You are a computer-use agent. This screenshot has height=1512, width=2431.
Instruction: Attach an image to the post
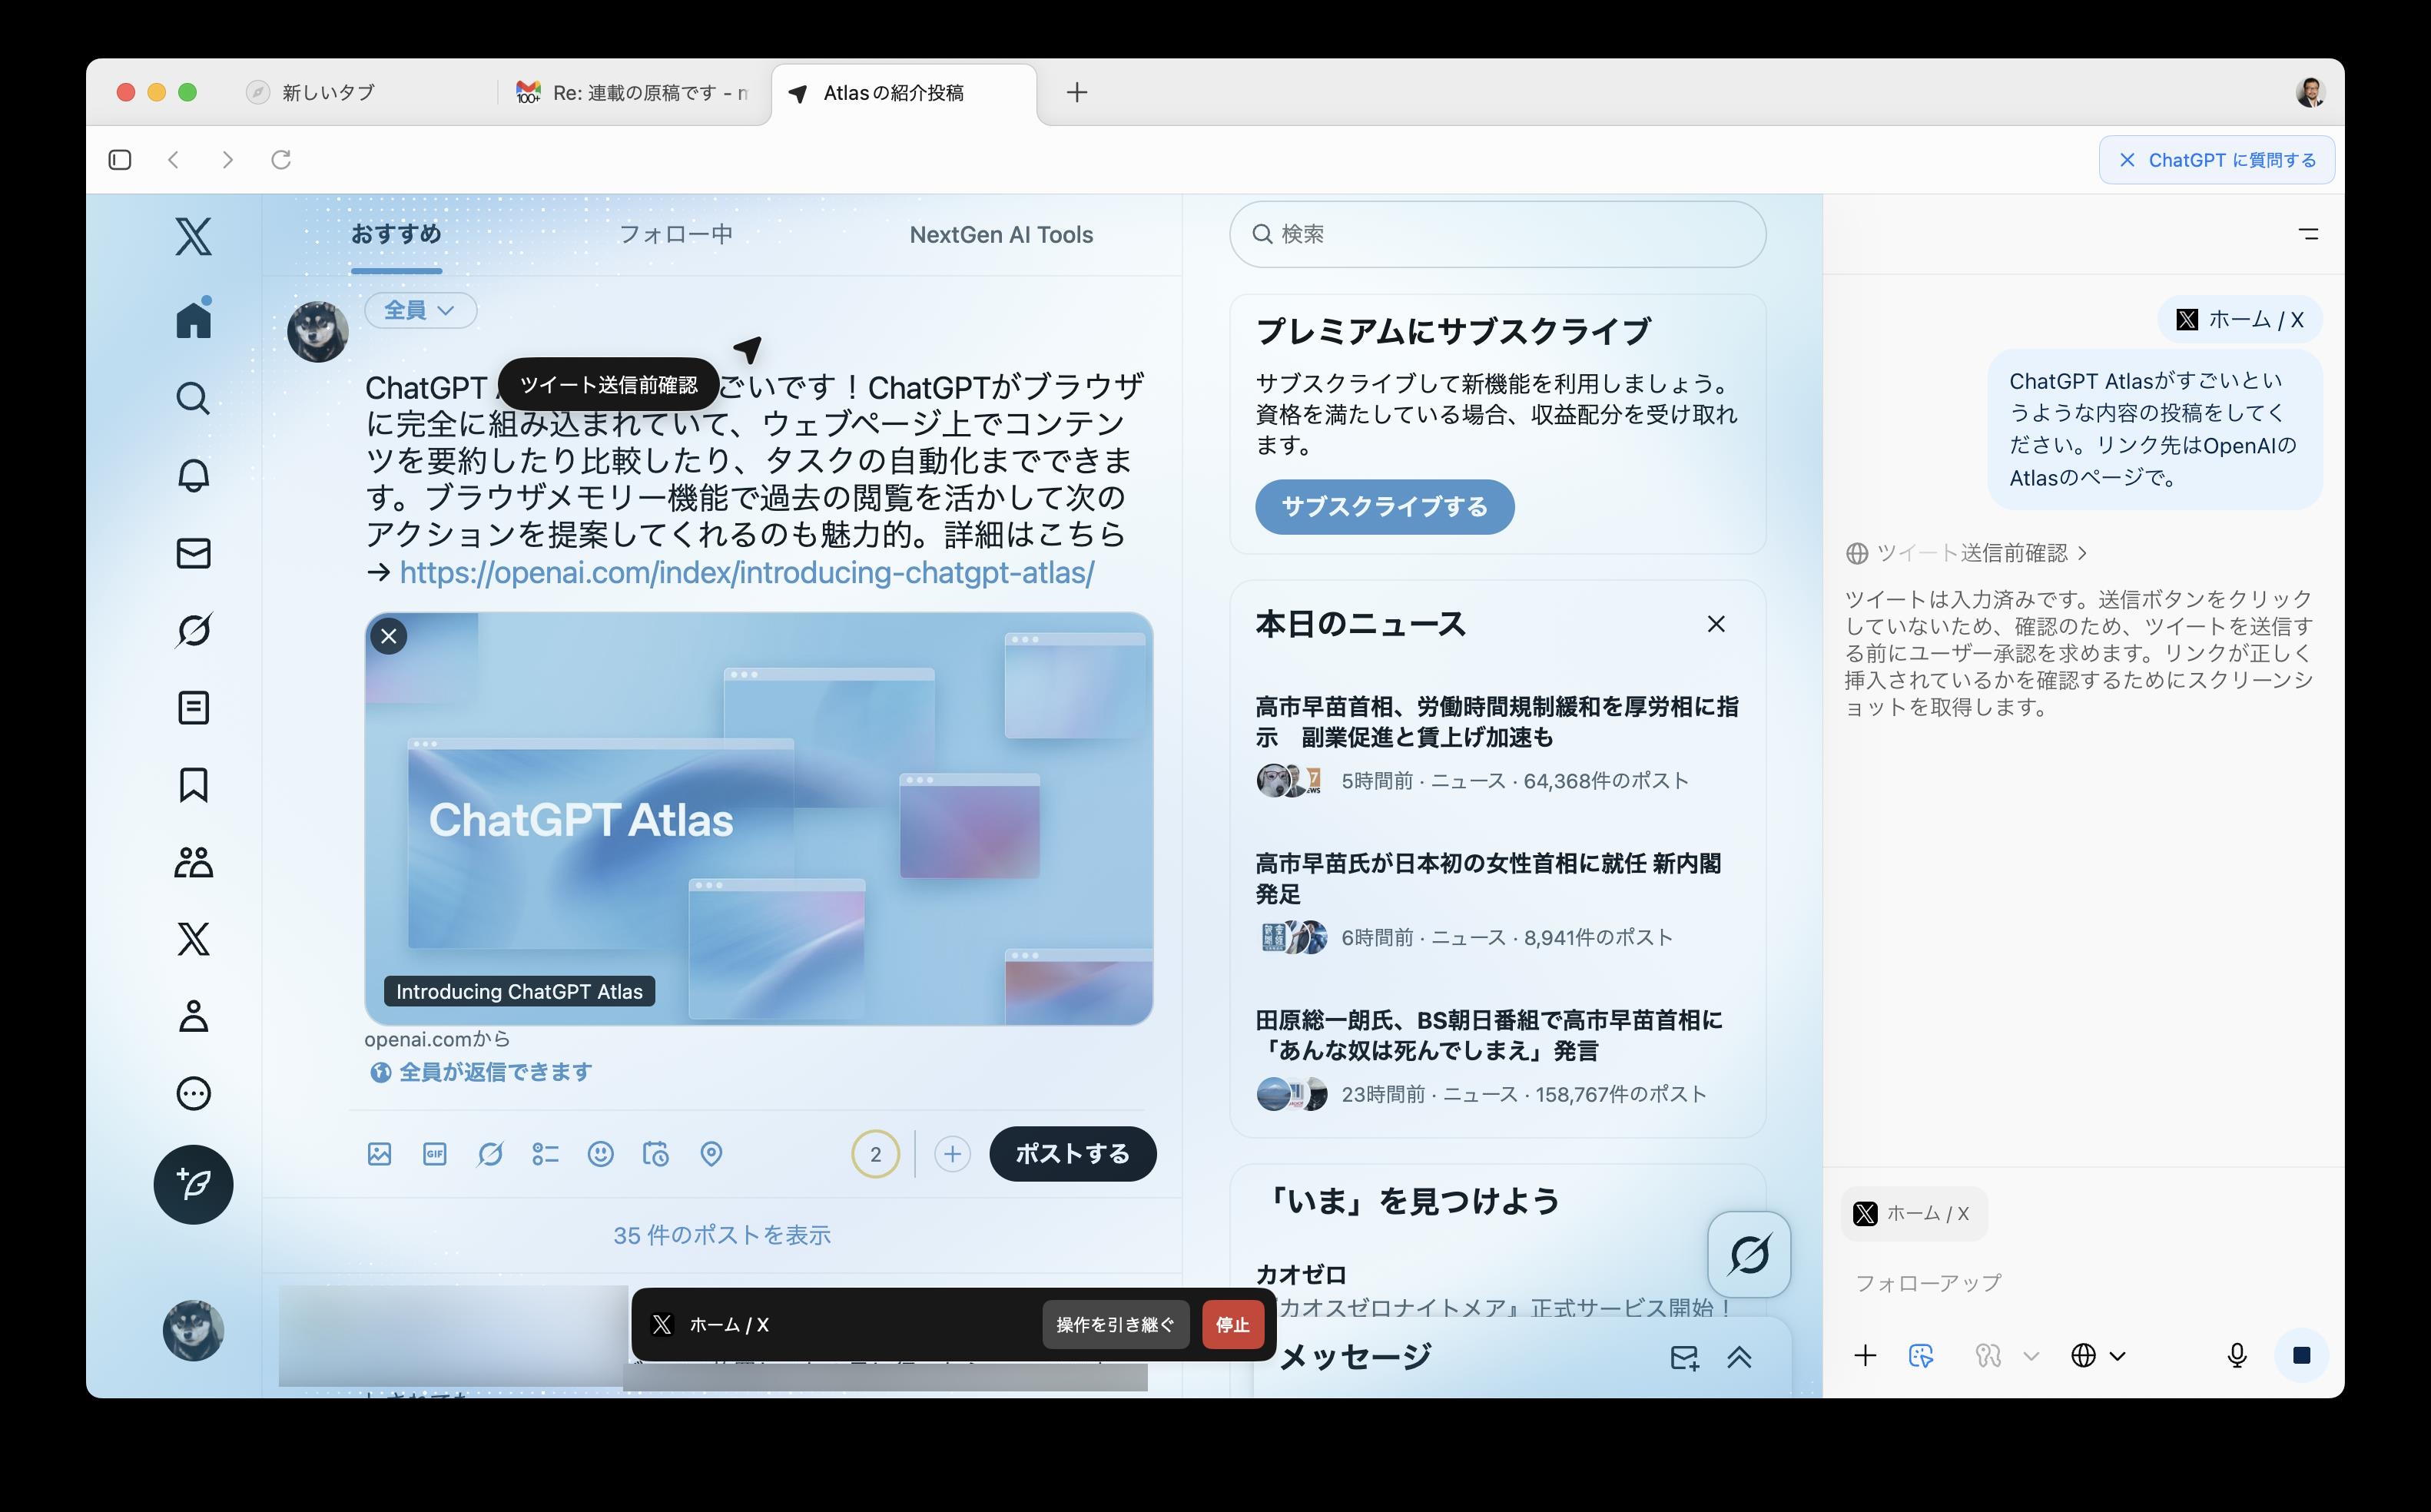(x=379, y=1154)
